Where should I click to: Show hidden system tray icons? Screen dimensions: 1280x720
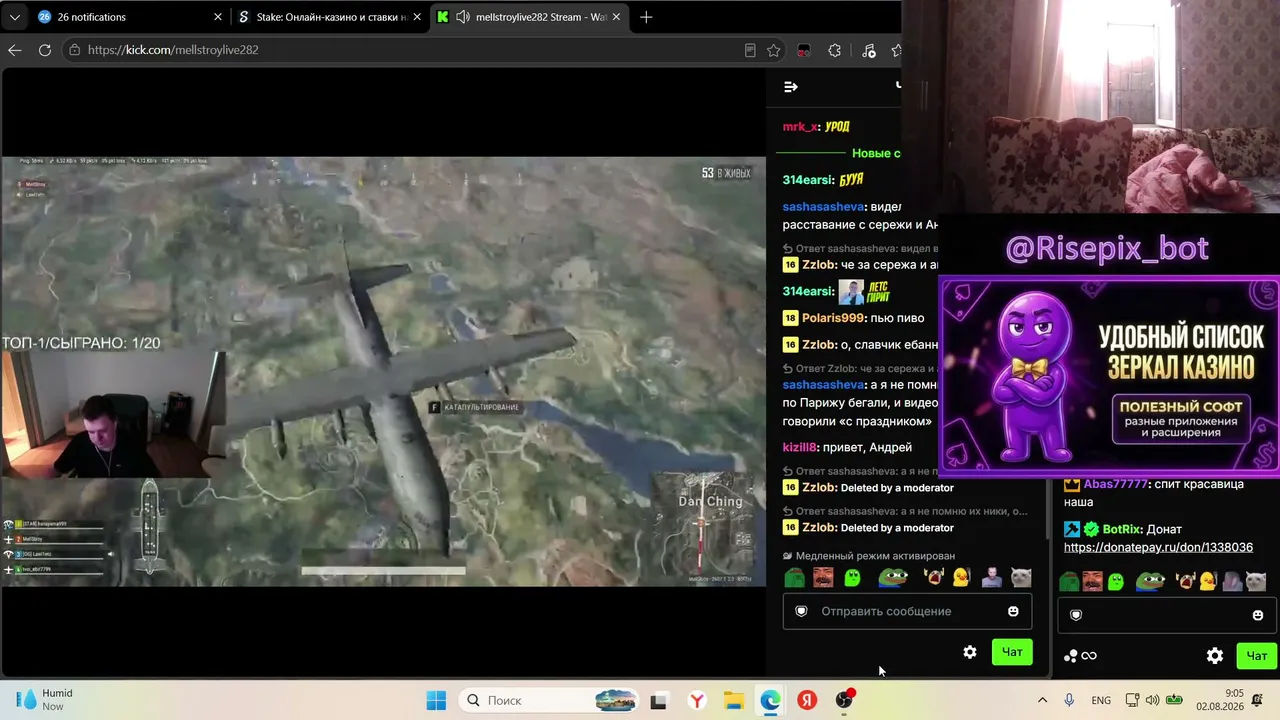pyautogui.click(x=1042, y=701)
